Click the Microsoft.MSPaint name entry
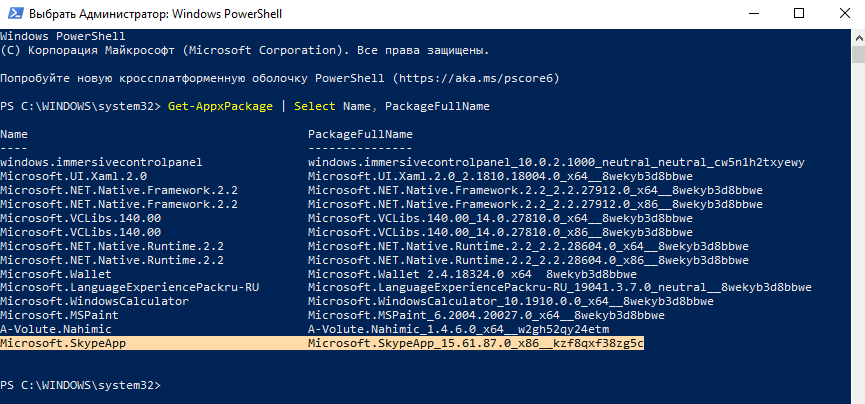The image size is (865, 404). 59,316
